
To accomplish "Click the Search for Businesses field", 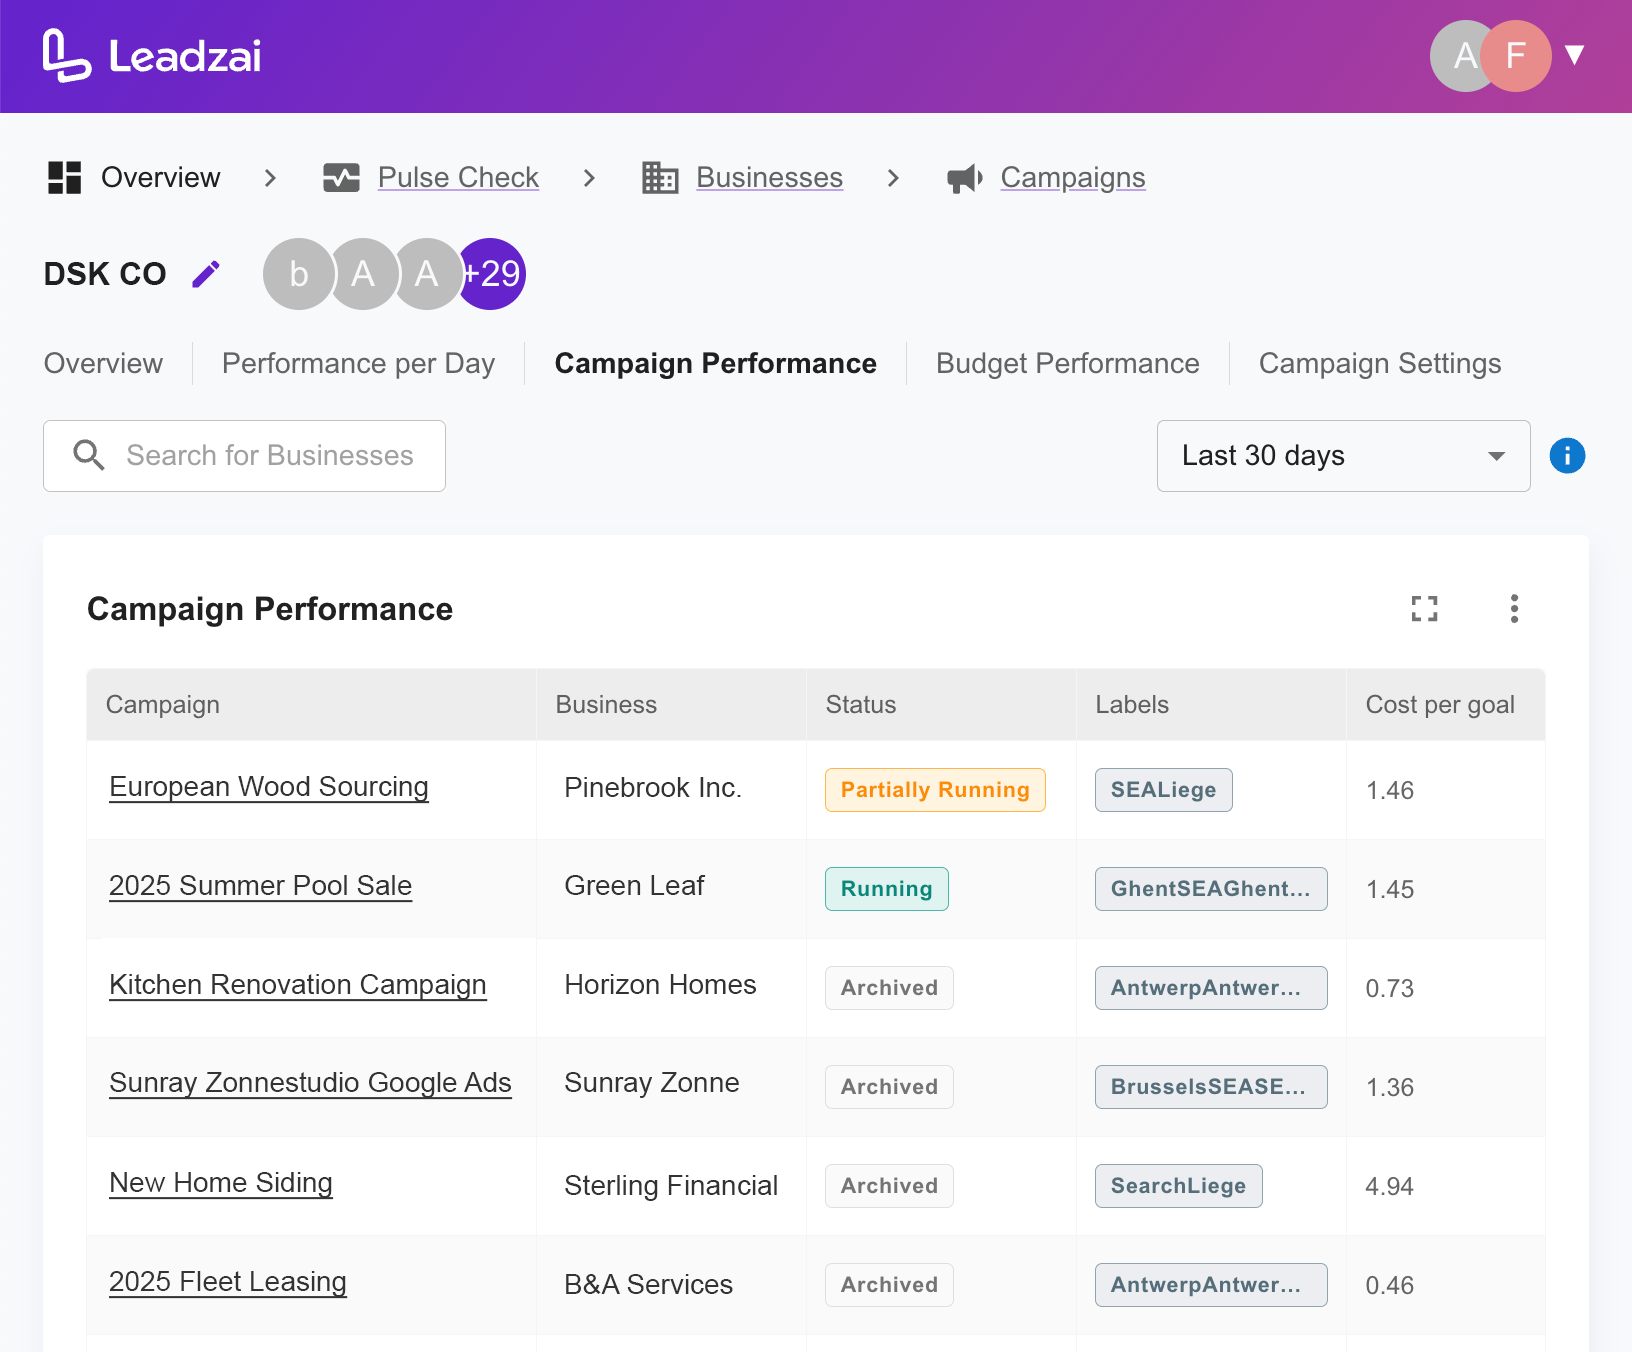I will [x=244, y=456].
